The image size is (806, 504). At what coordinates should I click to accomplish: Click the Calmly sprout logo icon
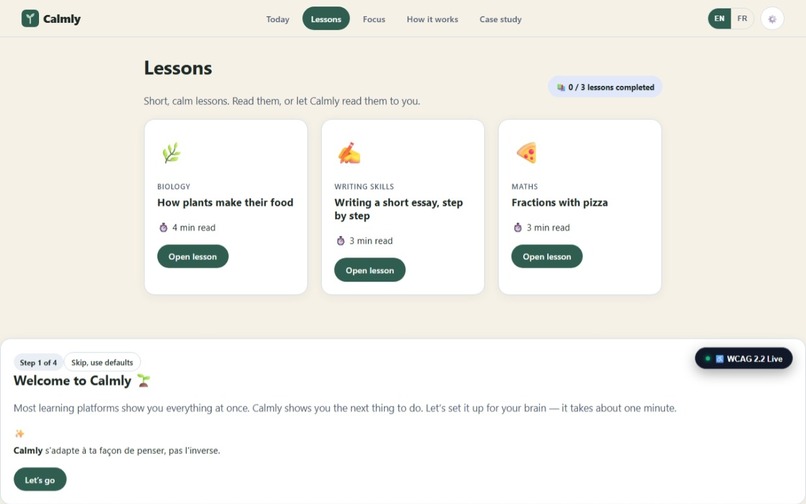[30, 19]
